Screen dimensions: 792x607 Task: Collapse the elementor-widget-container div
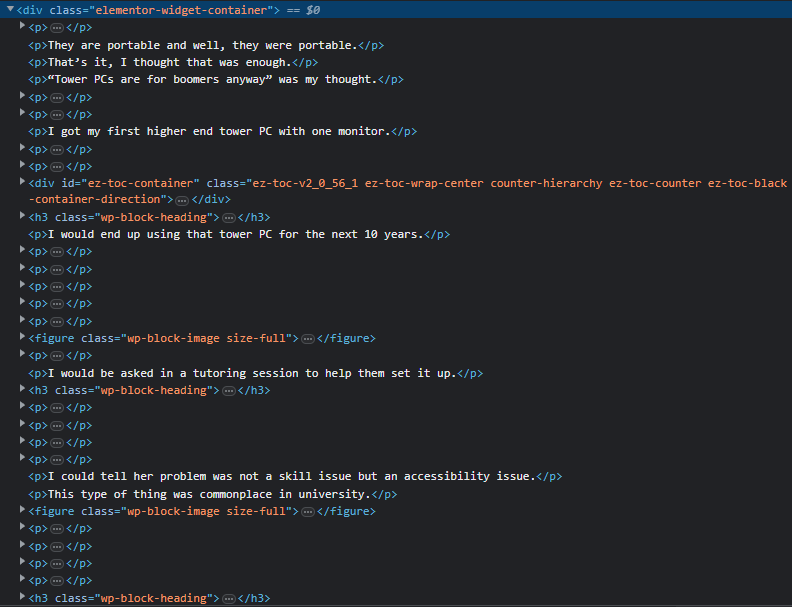click(x=10, y=9)
